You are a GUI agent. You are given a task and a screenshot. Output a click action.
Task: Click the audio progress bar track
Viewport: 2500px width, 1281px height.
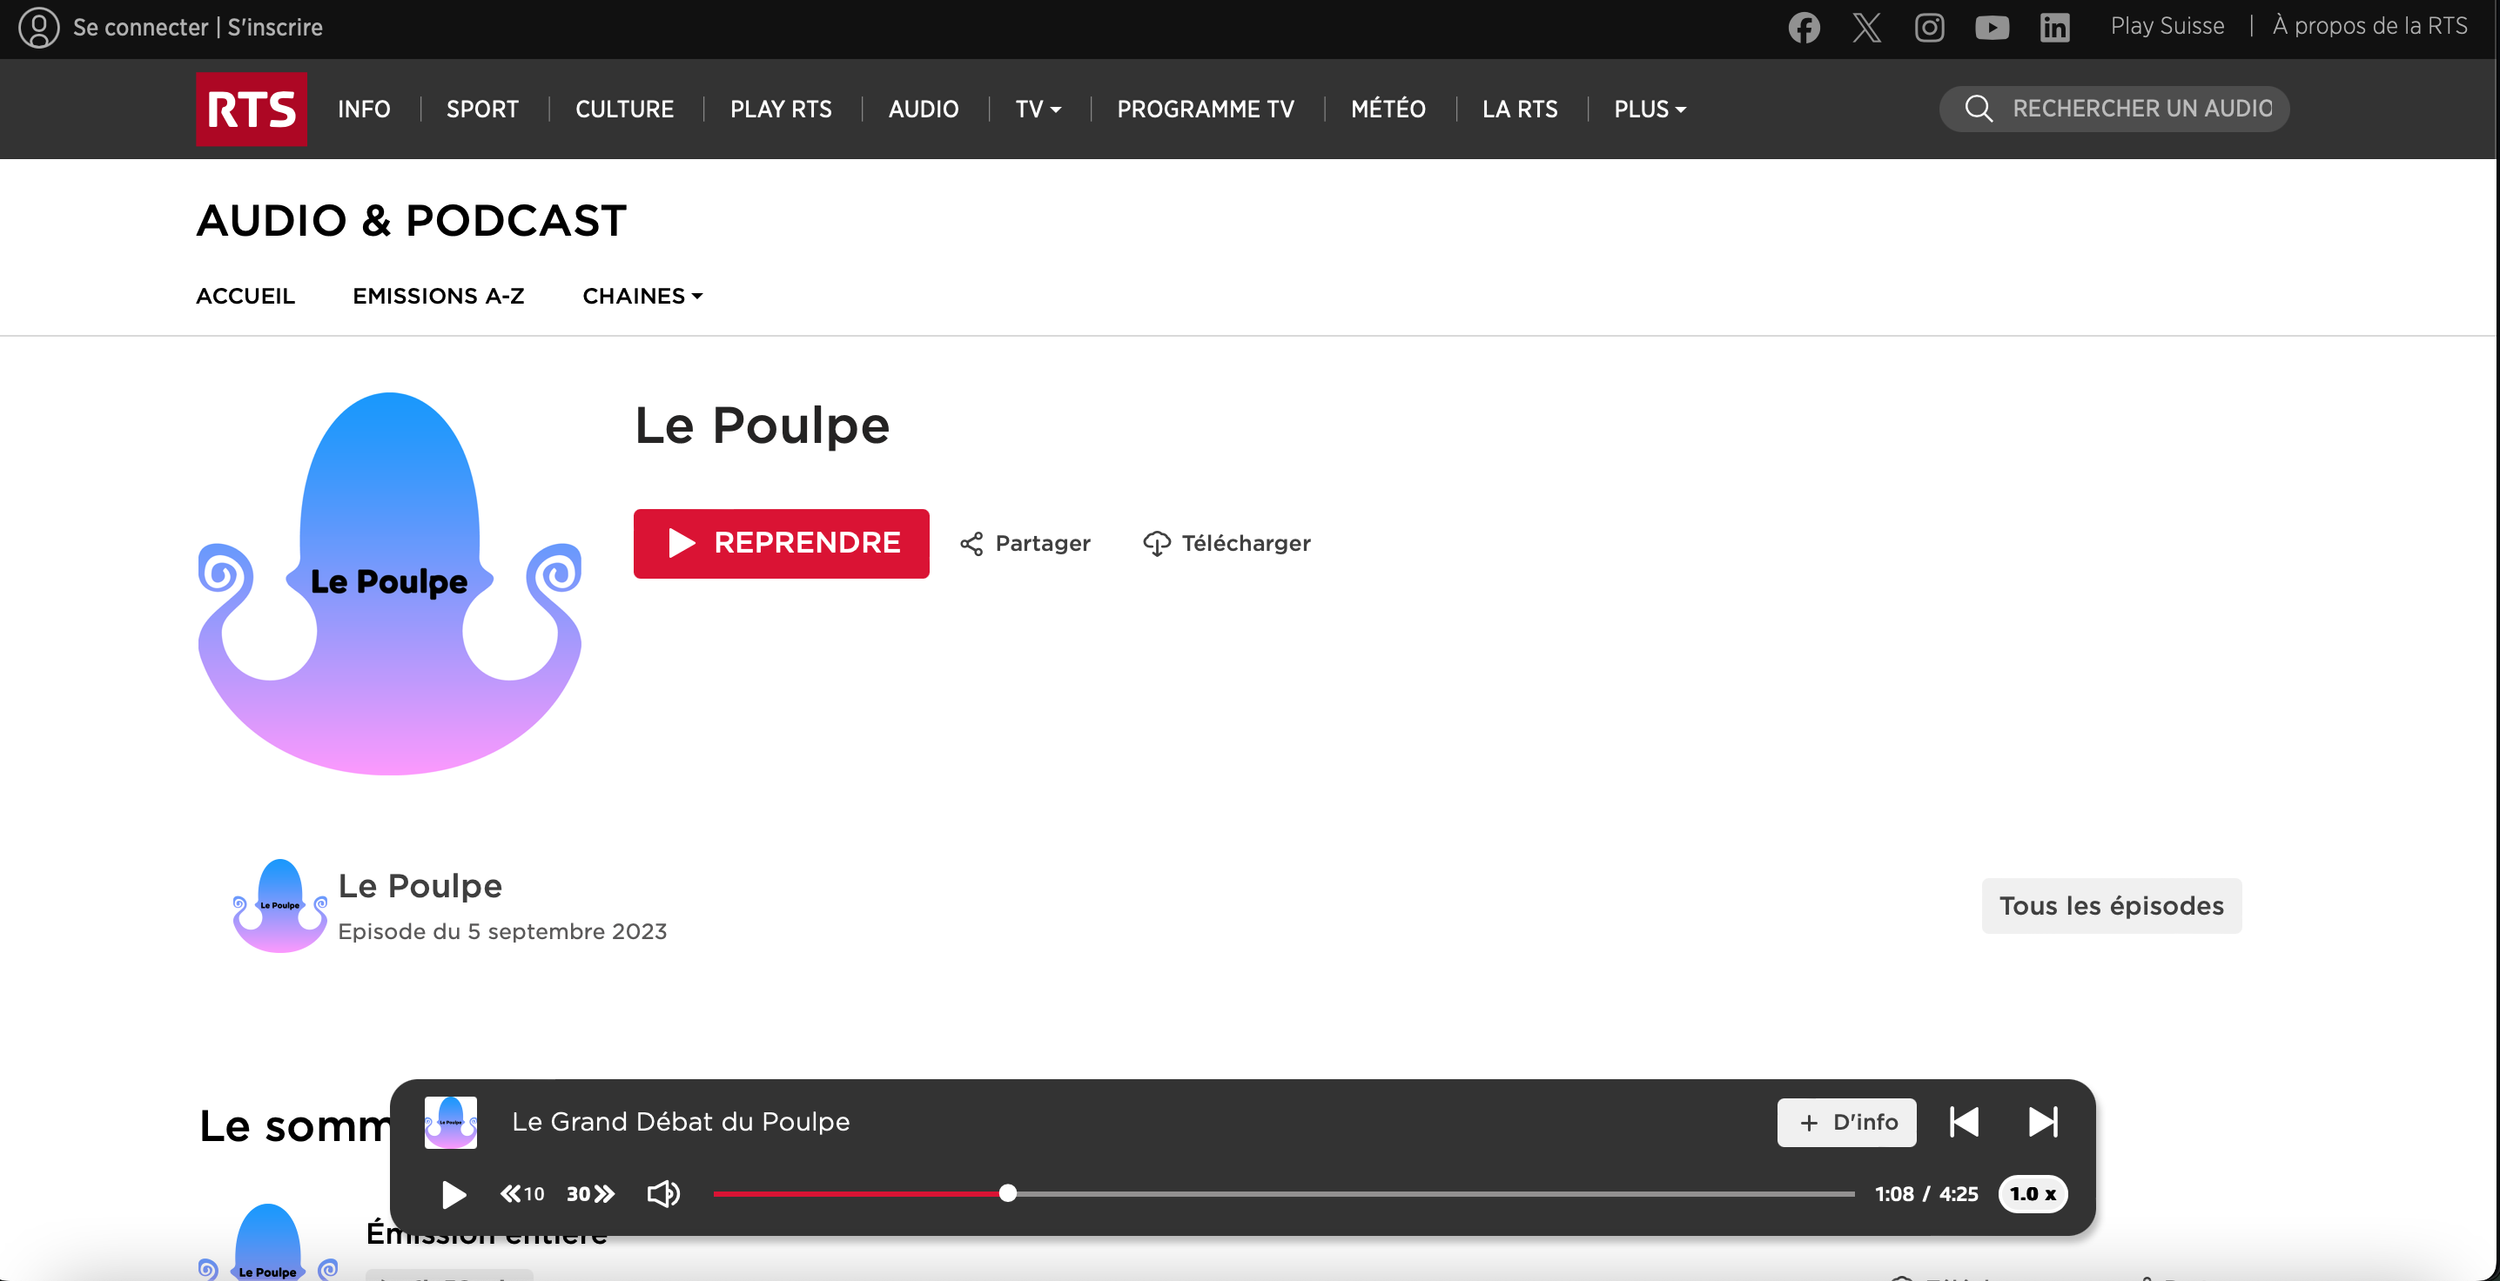[x=1400, y=1194]
